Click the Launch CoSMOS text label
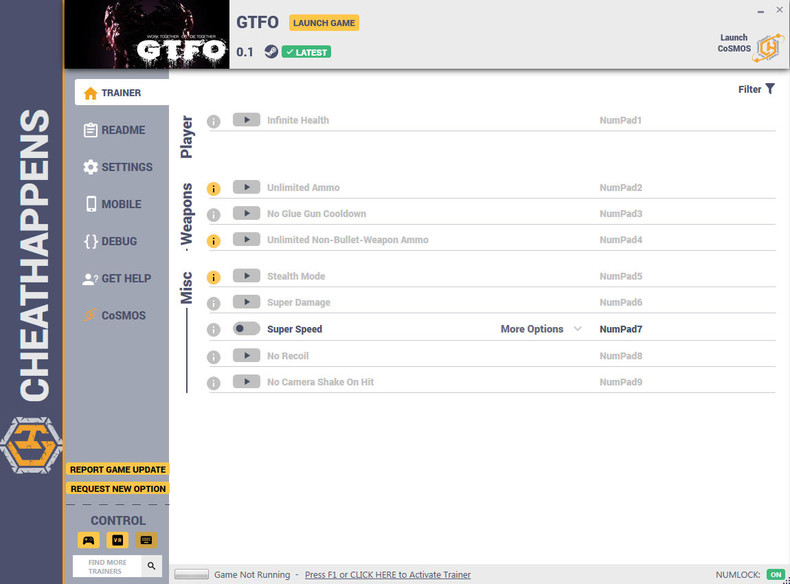This screenshot has height=584, width=790. 734,43
